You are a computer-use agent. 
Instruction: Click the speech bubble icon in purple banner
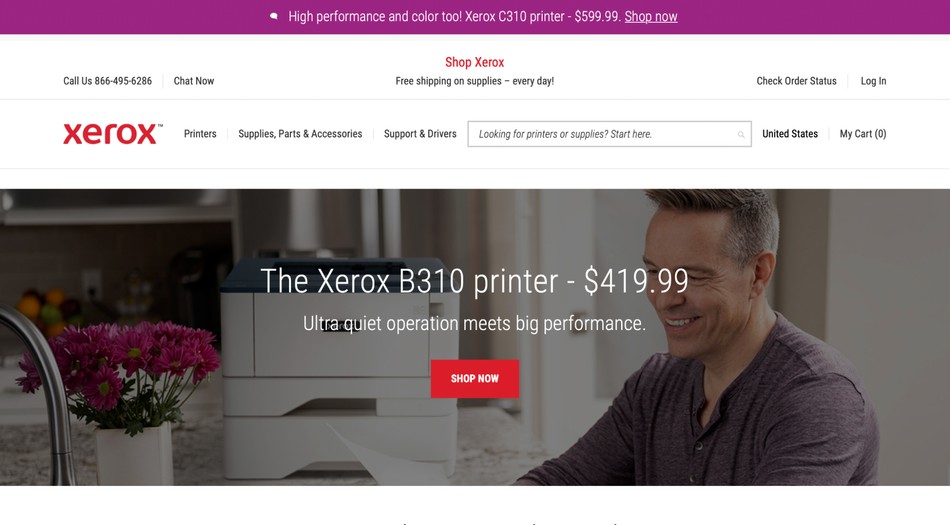point(274,16)
